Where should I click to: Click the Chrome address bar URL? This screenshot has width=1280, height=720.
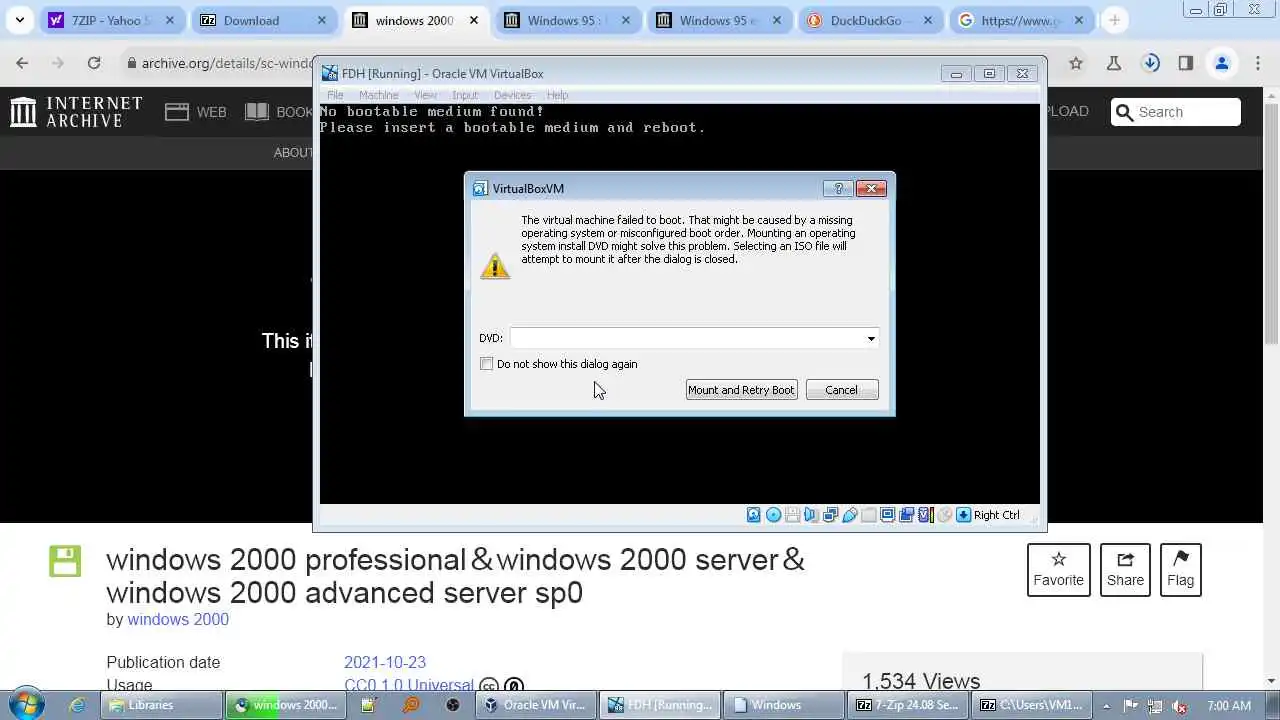coord(227,63)
